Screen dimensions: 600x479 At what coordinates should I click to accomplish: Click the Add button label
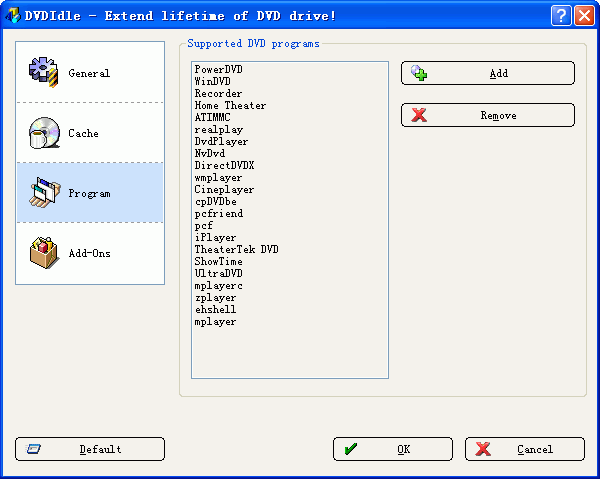point(499,73)
